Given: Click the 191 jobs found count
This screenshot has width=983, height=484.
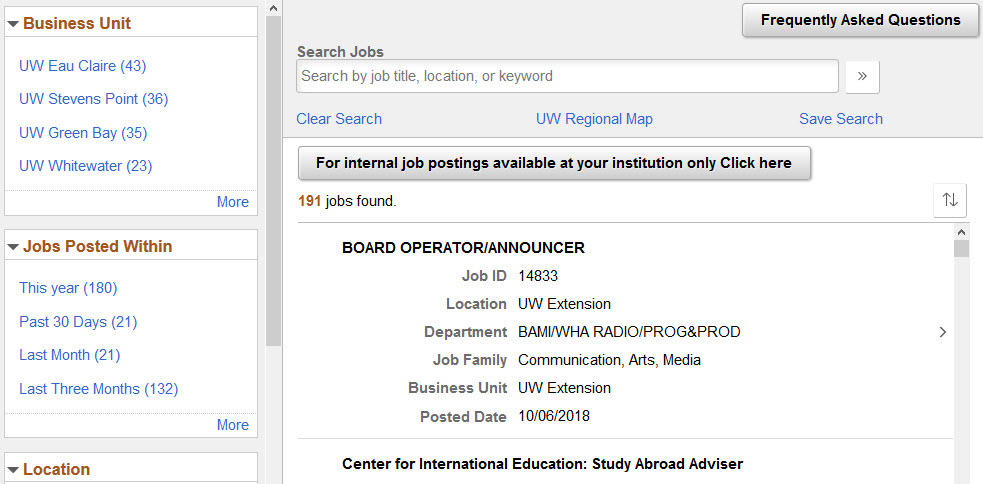Looking at the screenshot, I should 347,202.
